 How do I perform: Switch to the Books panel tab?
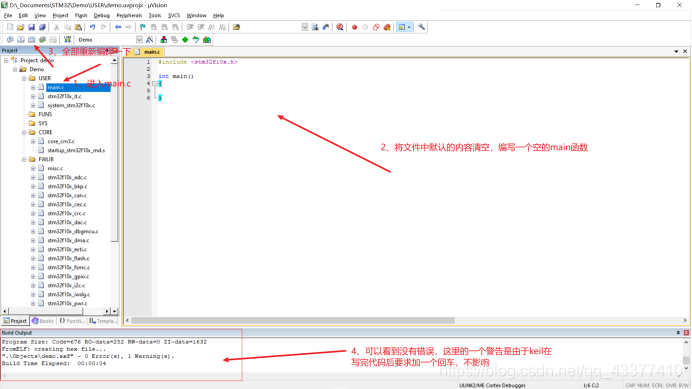(42, 321)
